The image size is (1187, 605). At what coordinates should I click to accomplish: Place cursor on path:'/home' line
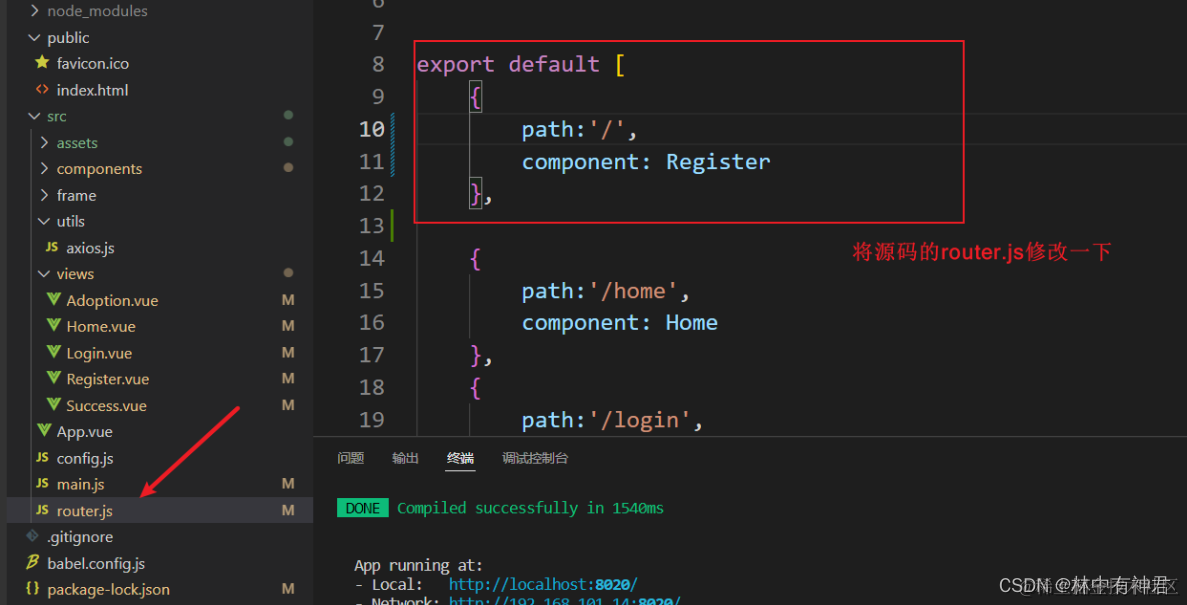pyautogui.click(x=606, y=291)
